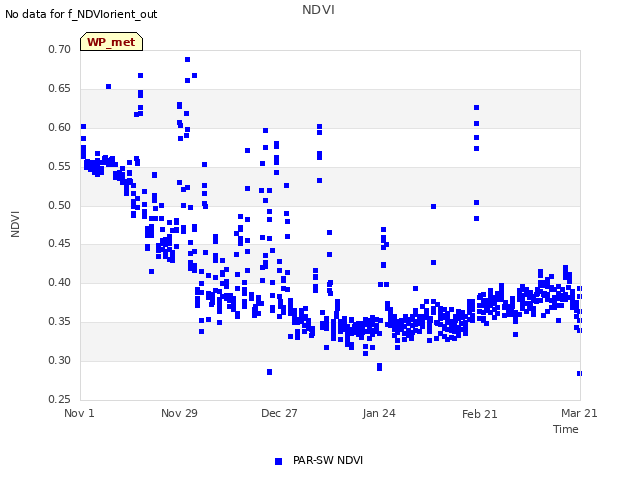Click the Time x-axis label
The height and width of the screenshot is (480, 640).
(x=566, y=429)
